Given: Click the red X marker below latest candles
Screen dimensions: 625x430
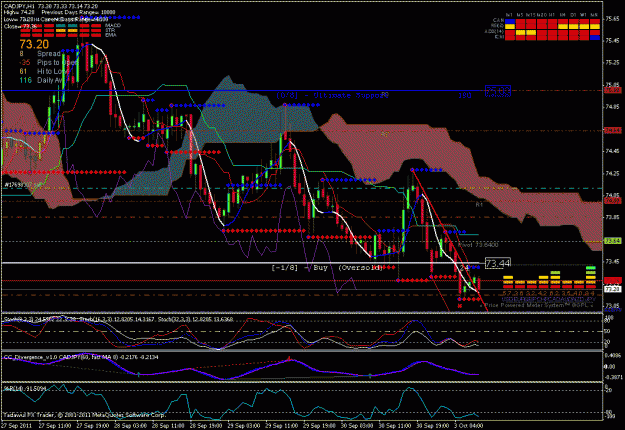Looking at the screenshot, I should 460,306.
